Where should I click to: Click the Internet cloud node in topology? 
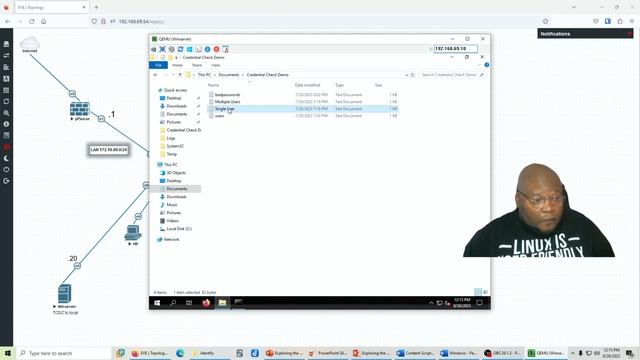pos(30,43)
